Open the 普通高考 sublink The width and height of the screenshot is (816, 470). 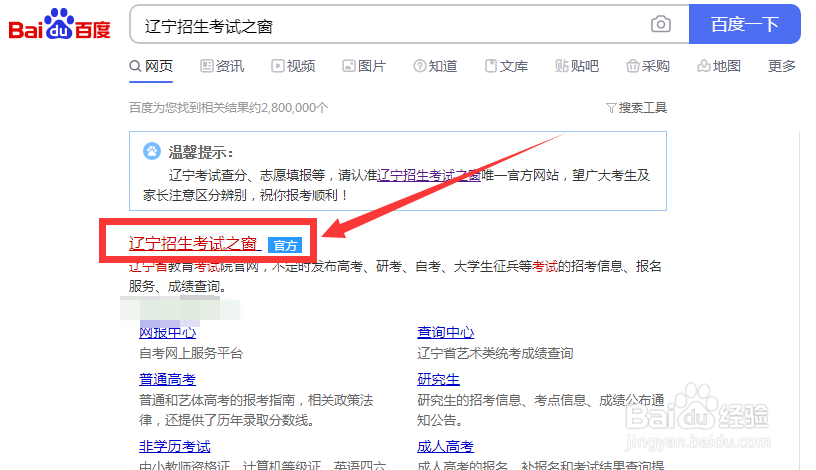(x=167, y=379)
